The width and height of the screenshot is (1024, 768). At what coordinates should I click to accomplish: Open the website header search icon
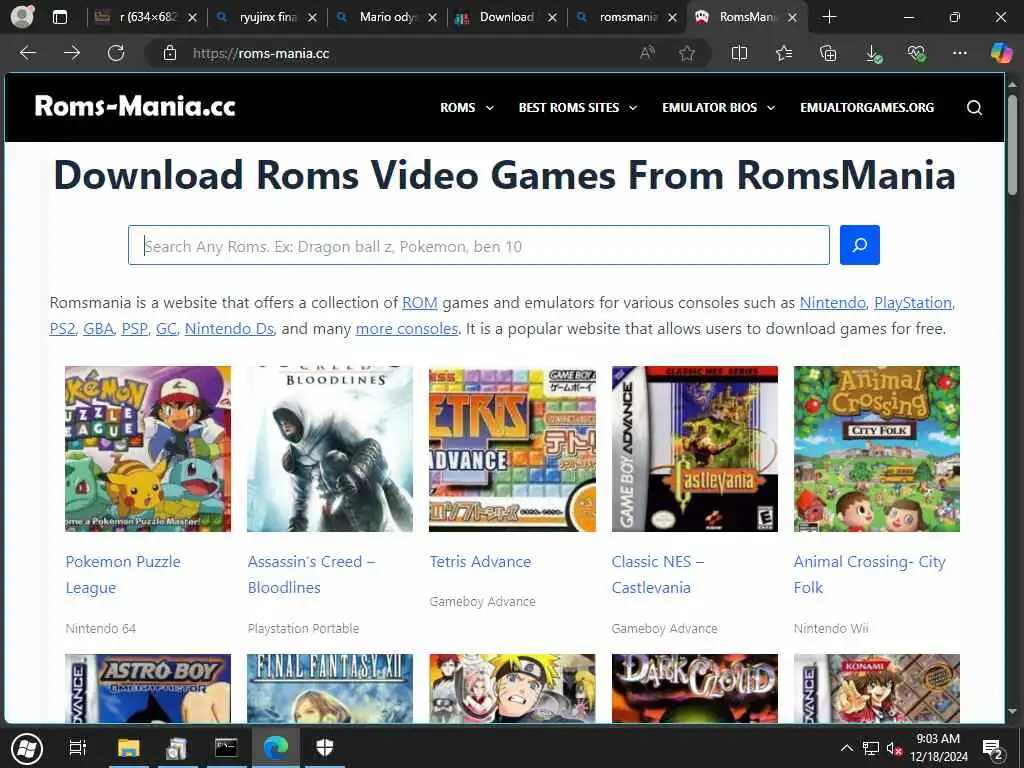tap(974, 108)
